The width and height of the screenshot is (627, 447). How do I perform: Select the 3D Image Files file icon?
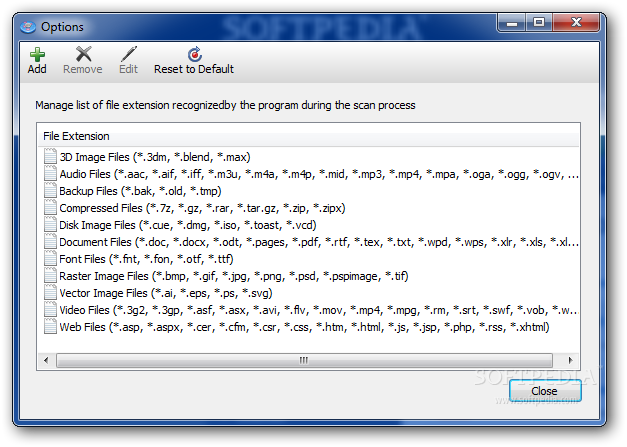pos(50,156)
